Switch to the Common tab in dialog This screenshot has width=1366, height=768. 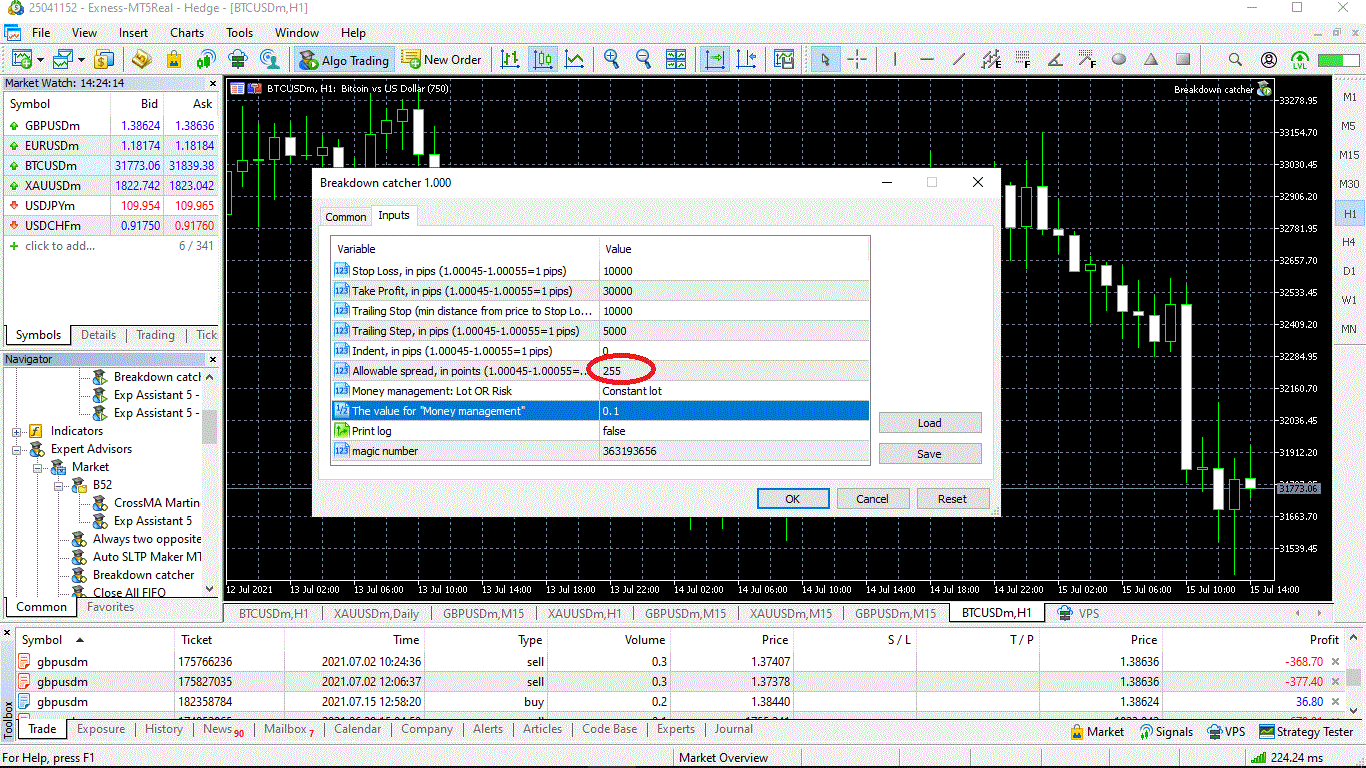pos(346,217)
